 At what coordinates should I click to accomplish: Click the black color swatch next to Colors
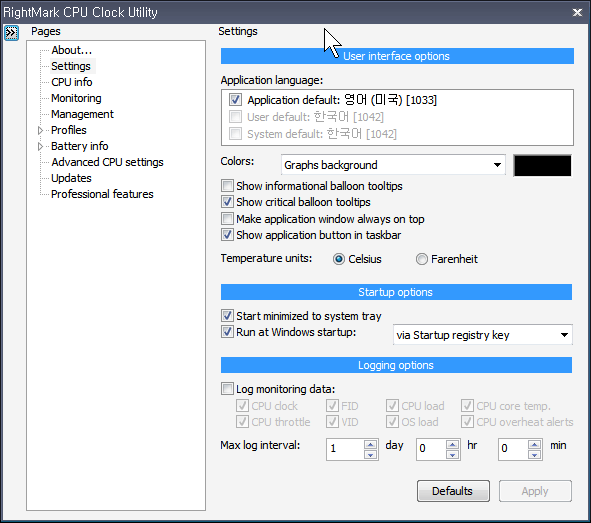[x=542, y=165]
